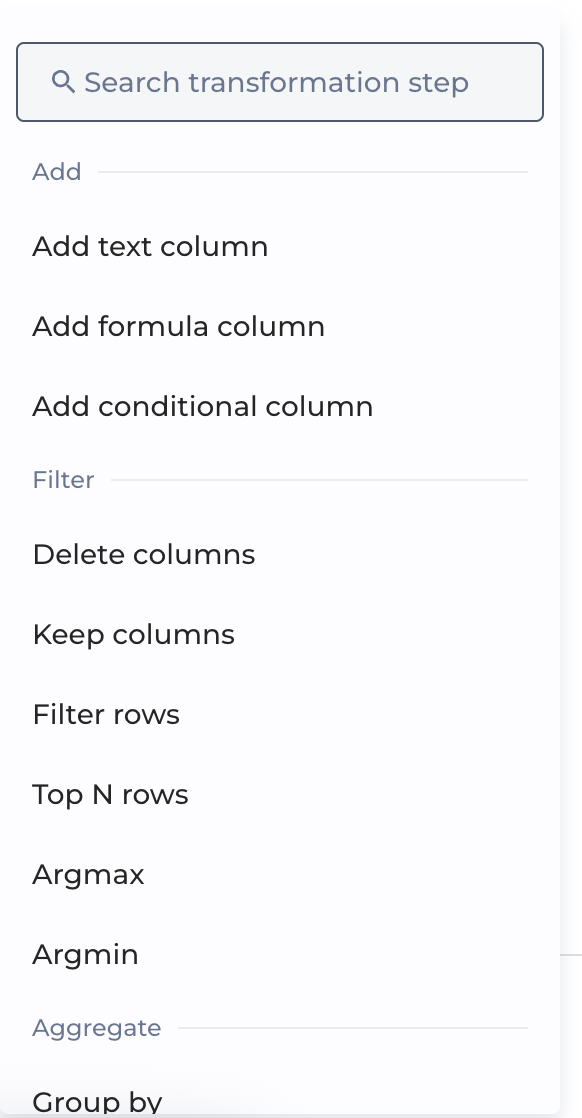The width and height of the screenshot is (582, 1118).
Task: Select the Argmin transformation step
Action: (x=85, y=954)
